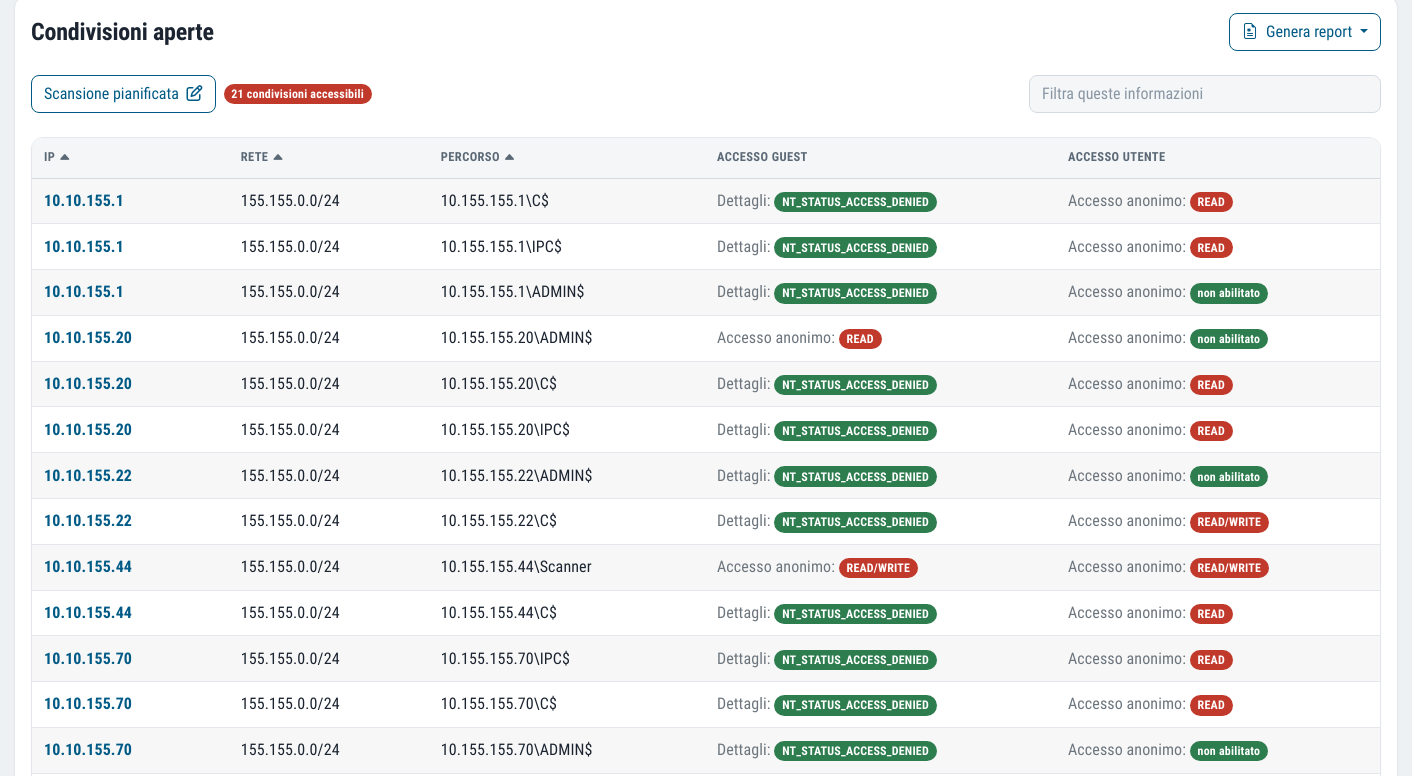Sort the table by PERCORSO column
The height and width of the screenshot is (776, 1412).
pyautogui.click(x=478, y=157)
